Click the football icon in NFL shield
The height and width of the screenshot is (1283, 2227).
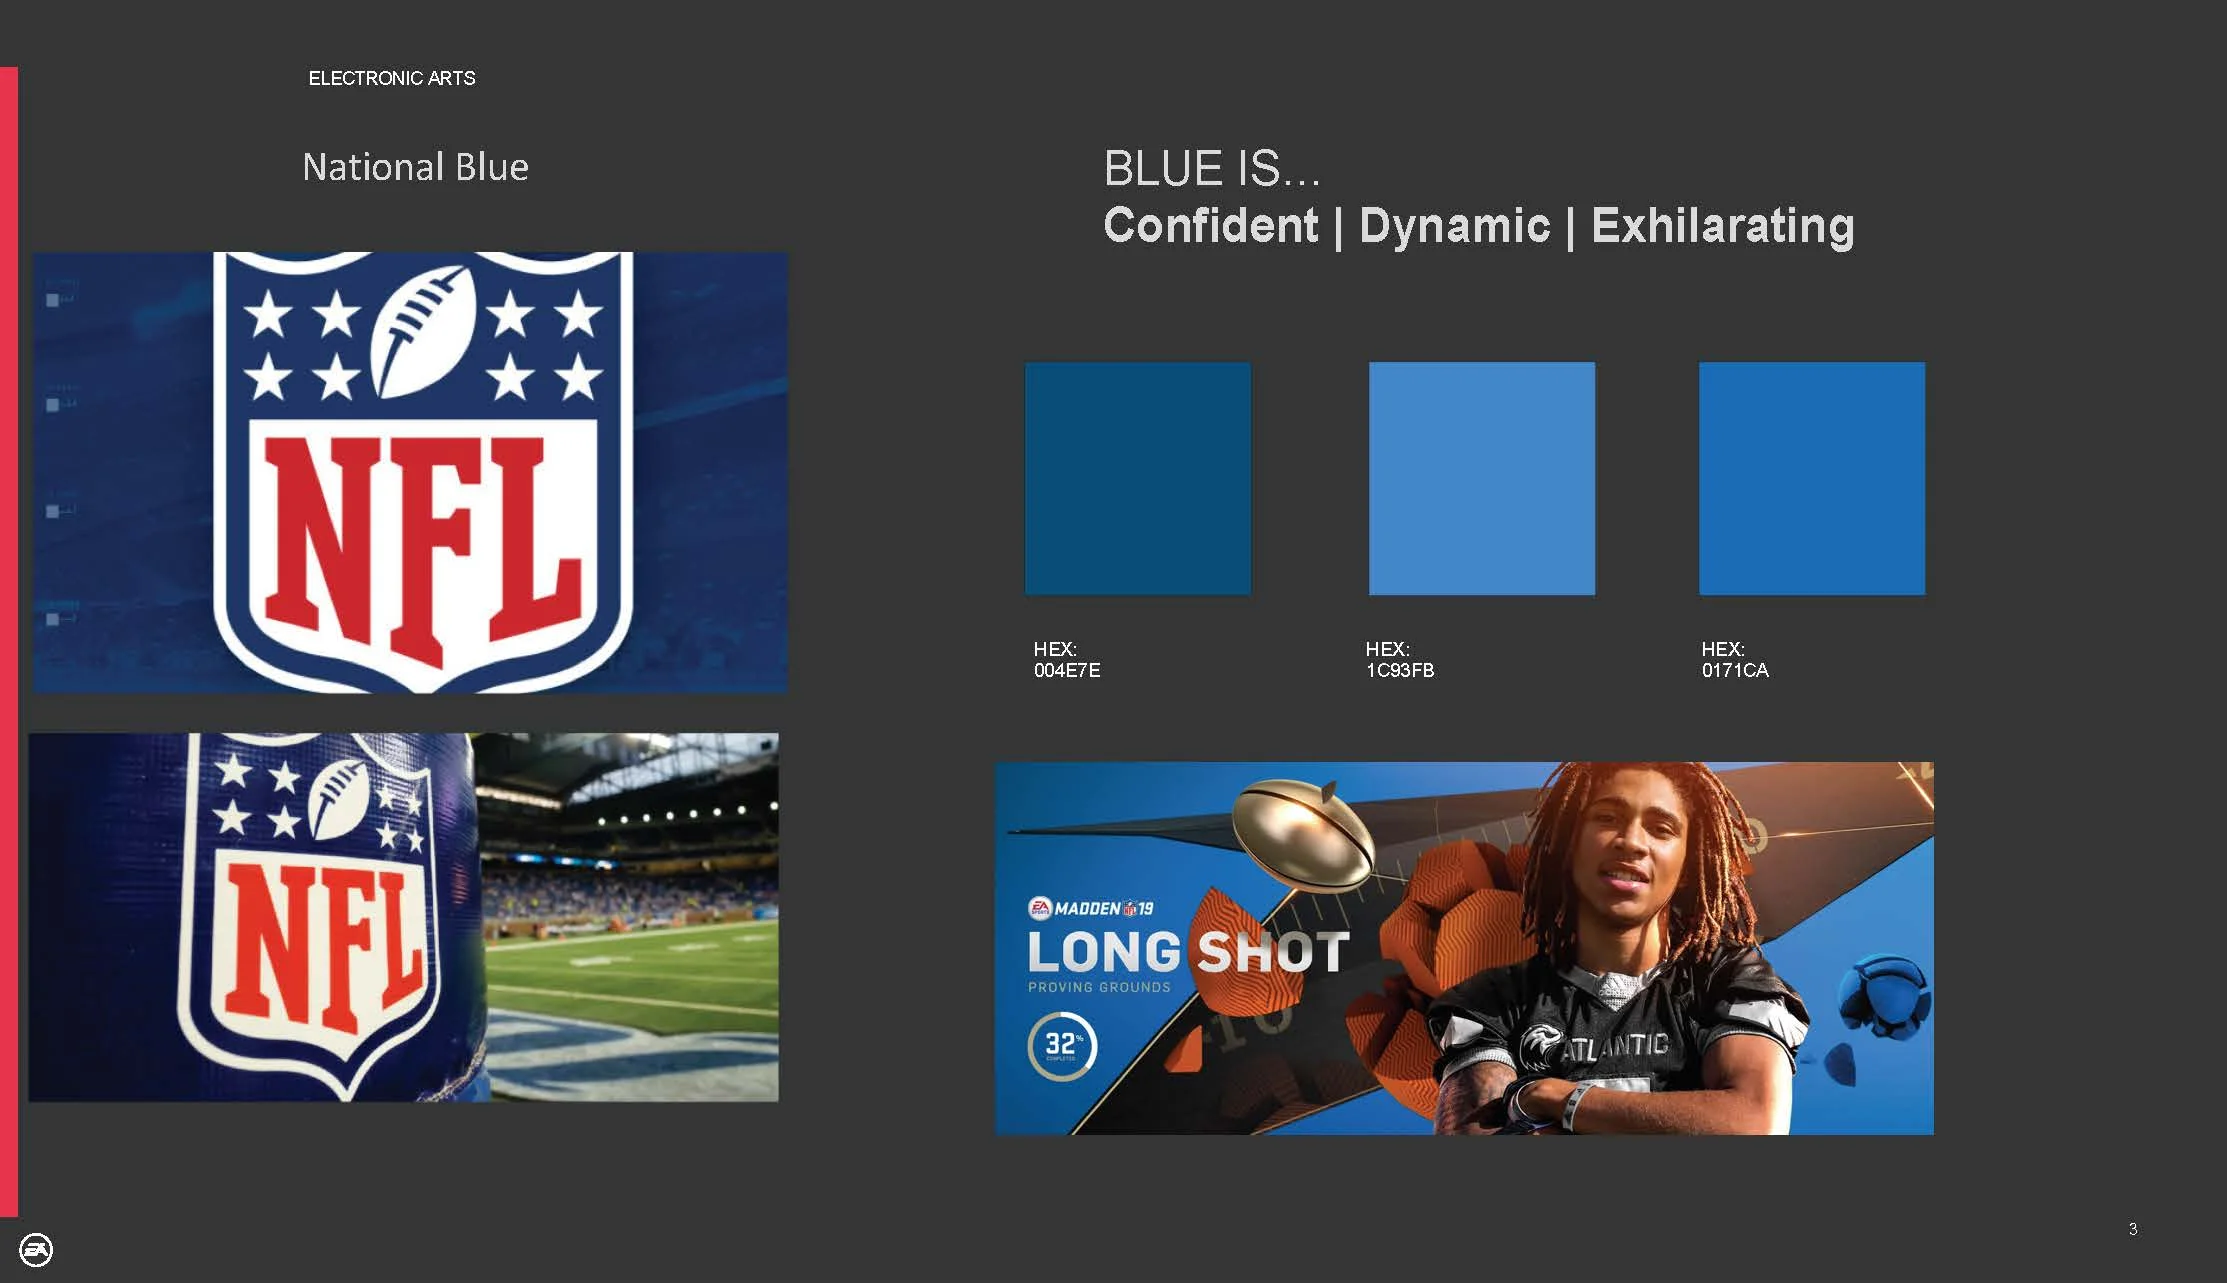coord(423,333)
